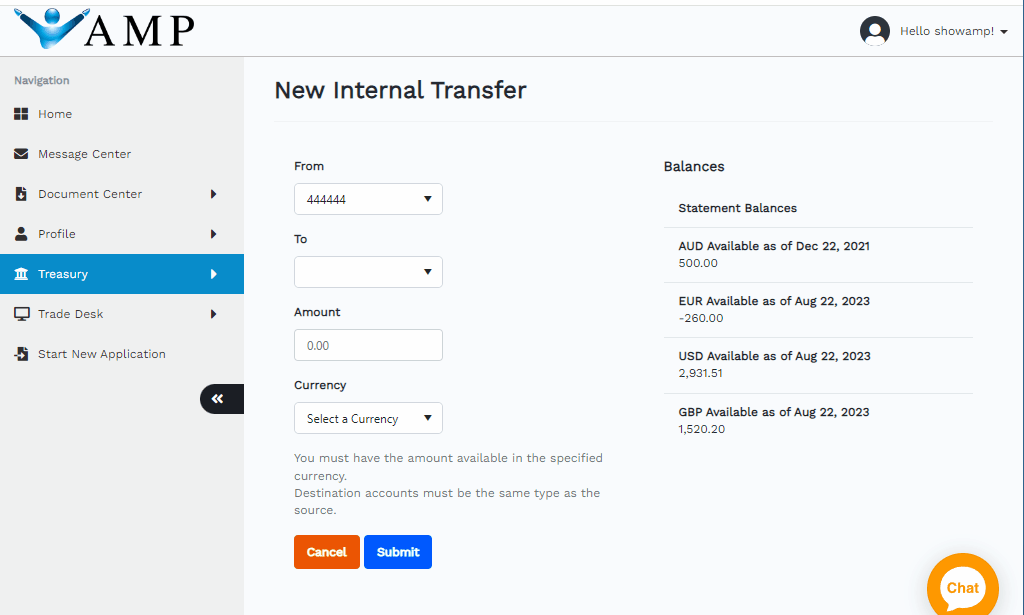1024x615 pixels.
Task: Expand the Hello showamp user menu
Action: [952, 31]
